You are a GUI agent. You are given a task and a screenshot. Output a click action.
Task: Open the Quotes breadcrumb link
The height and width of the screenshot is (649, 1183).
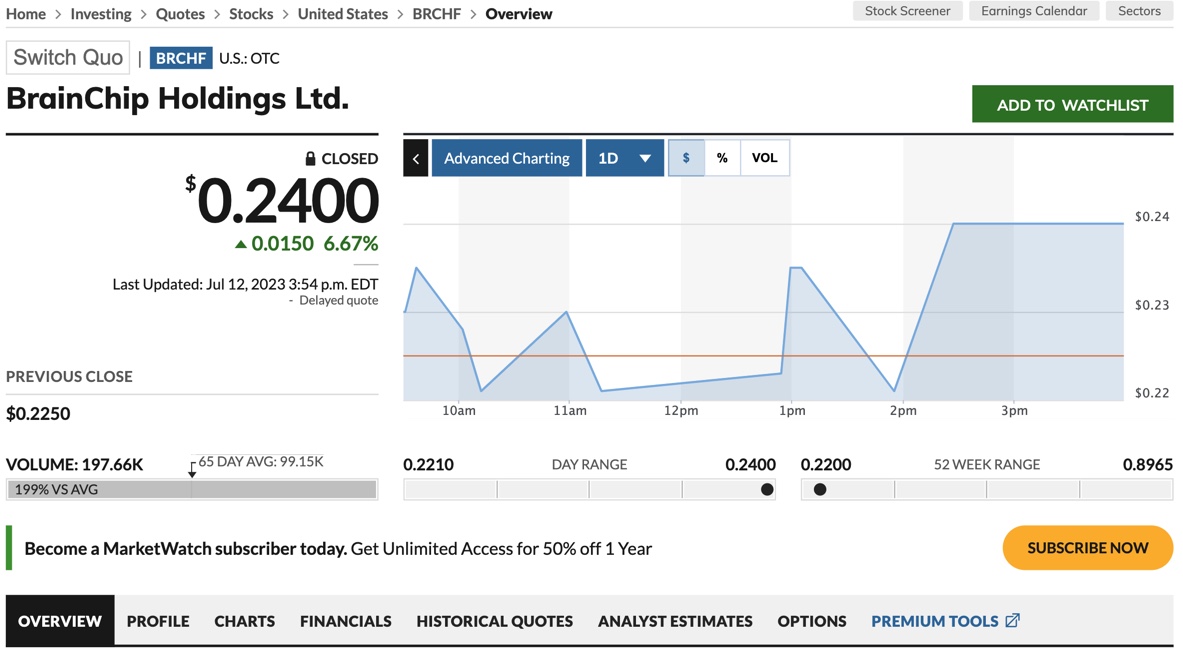coord(180,14)
